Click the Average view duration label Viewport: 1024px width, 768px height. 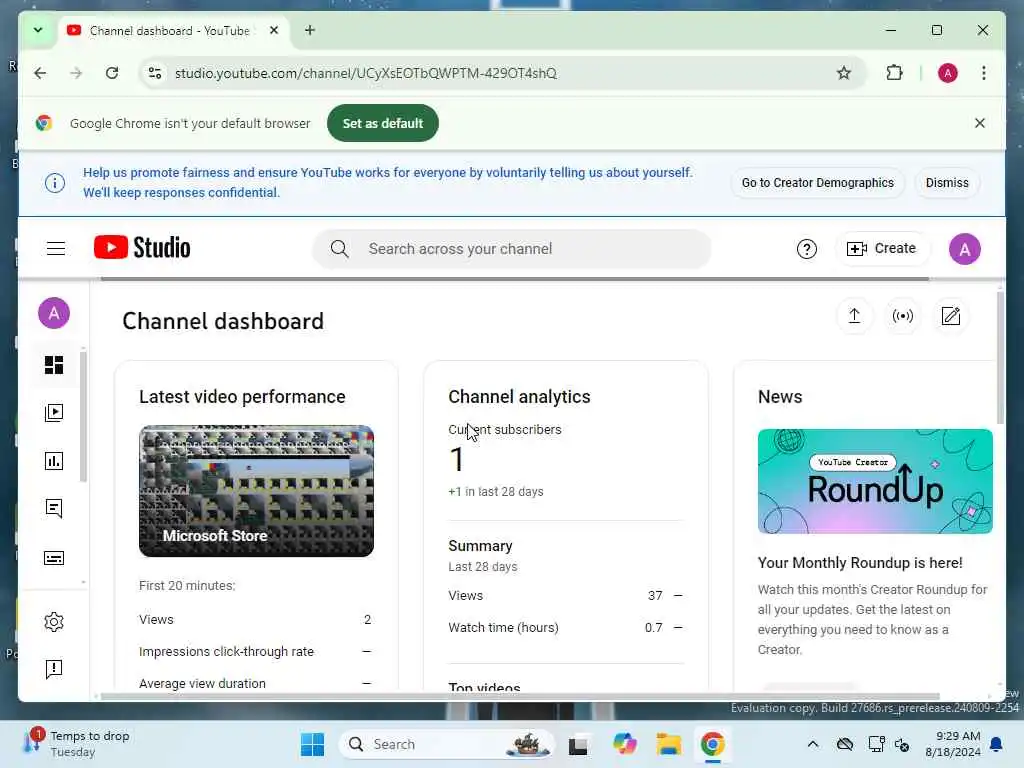[202, 684]
